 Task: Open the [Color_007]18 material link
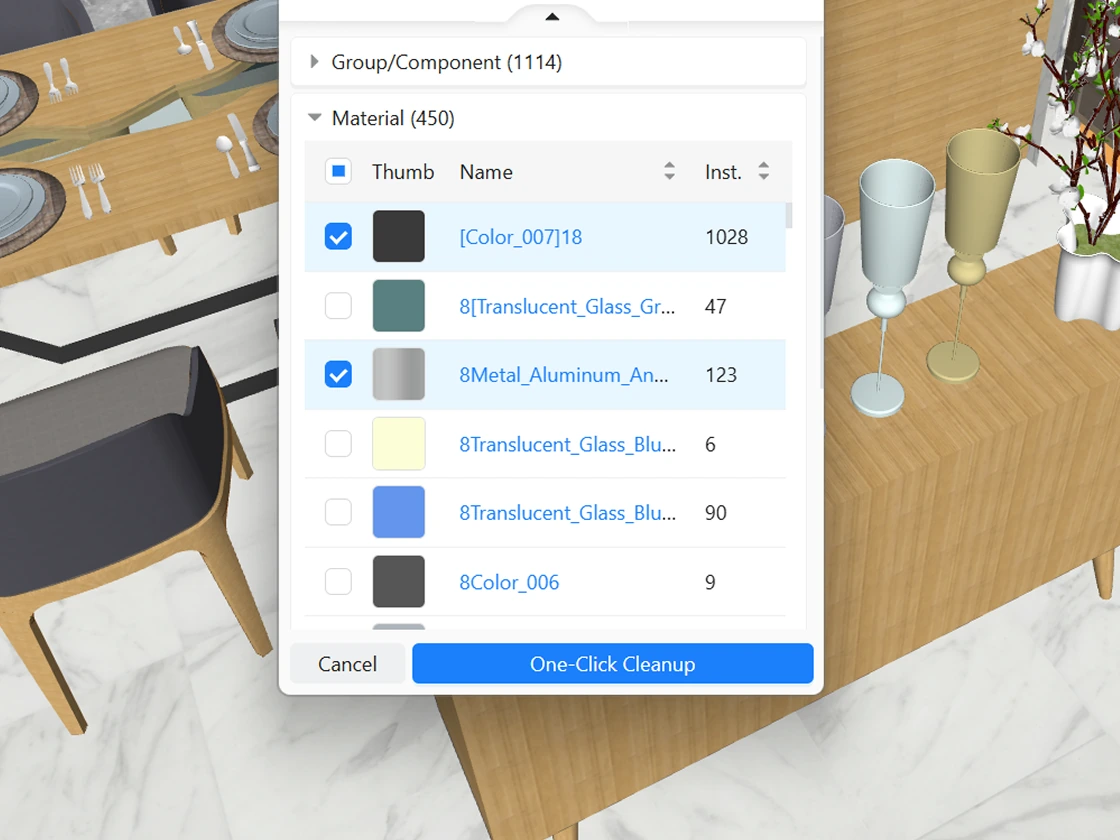pos(520,237)
